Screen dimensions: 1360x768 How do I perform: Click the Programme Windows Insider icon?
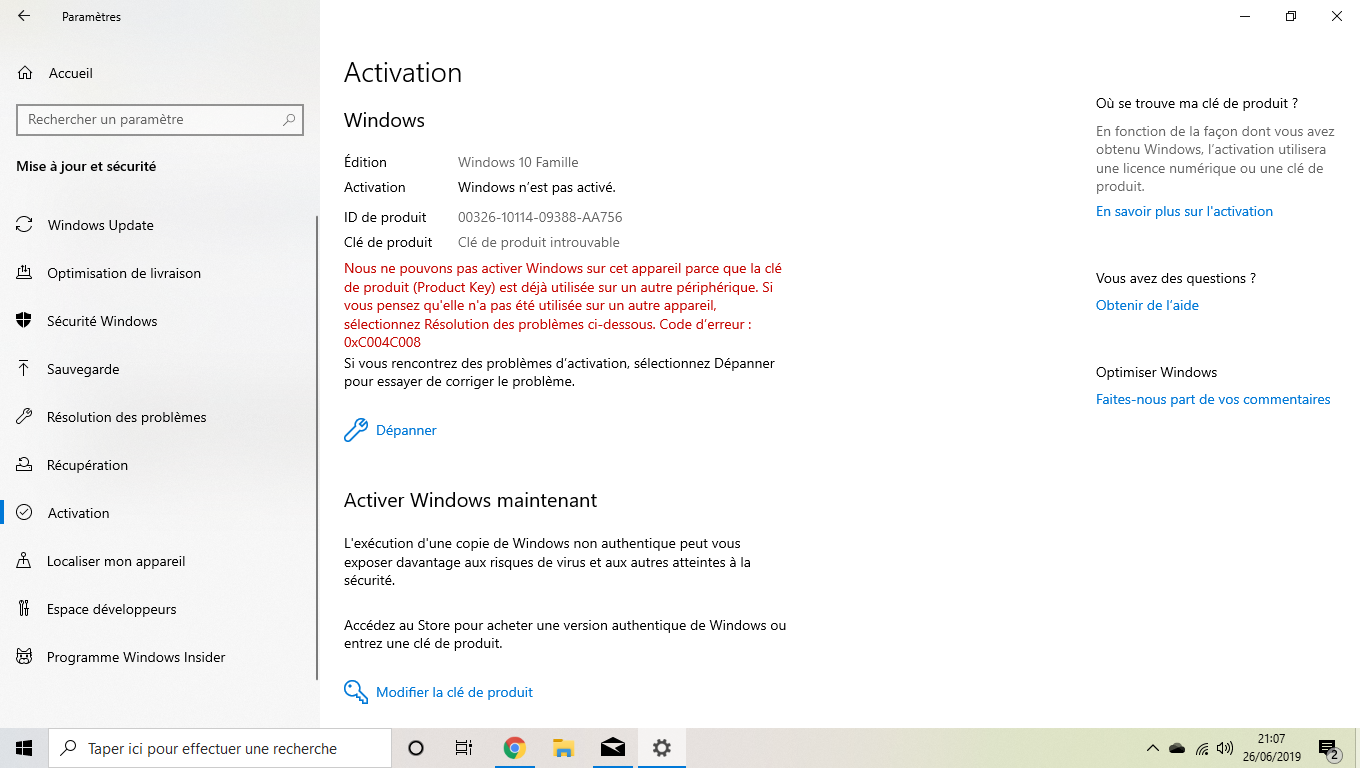(x=24, y=657)
